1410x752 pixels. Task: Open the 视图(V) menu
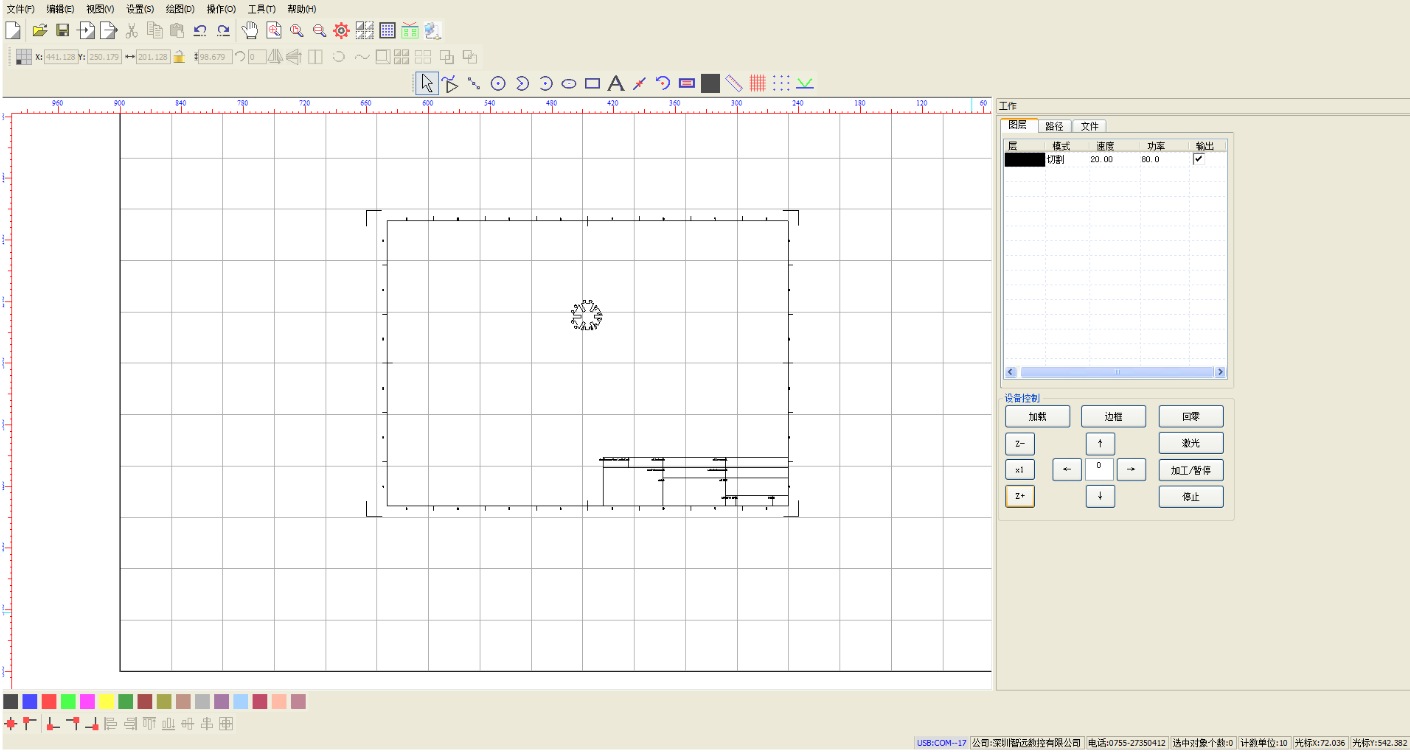coord(100,8)
